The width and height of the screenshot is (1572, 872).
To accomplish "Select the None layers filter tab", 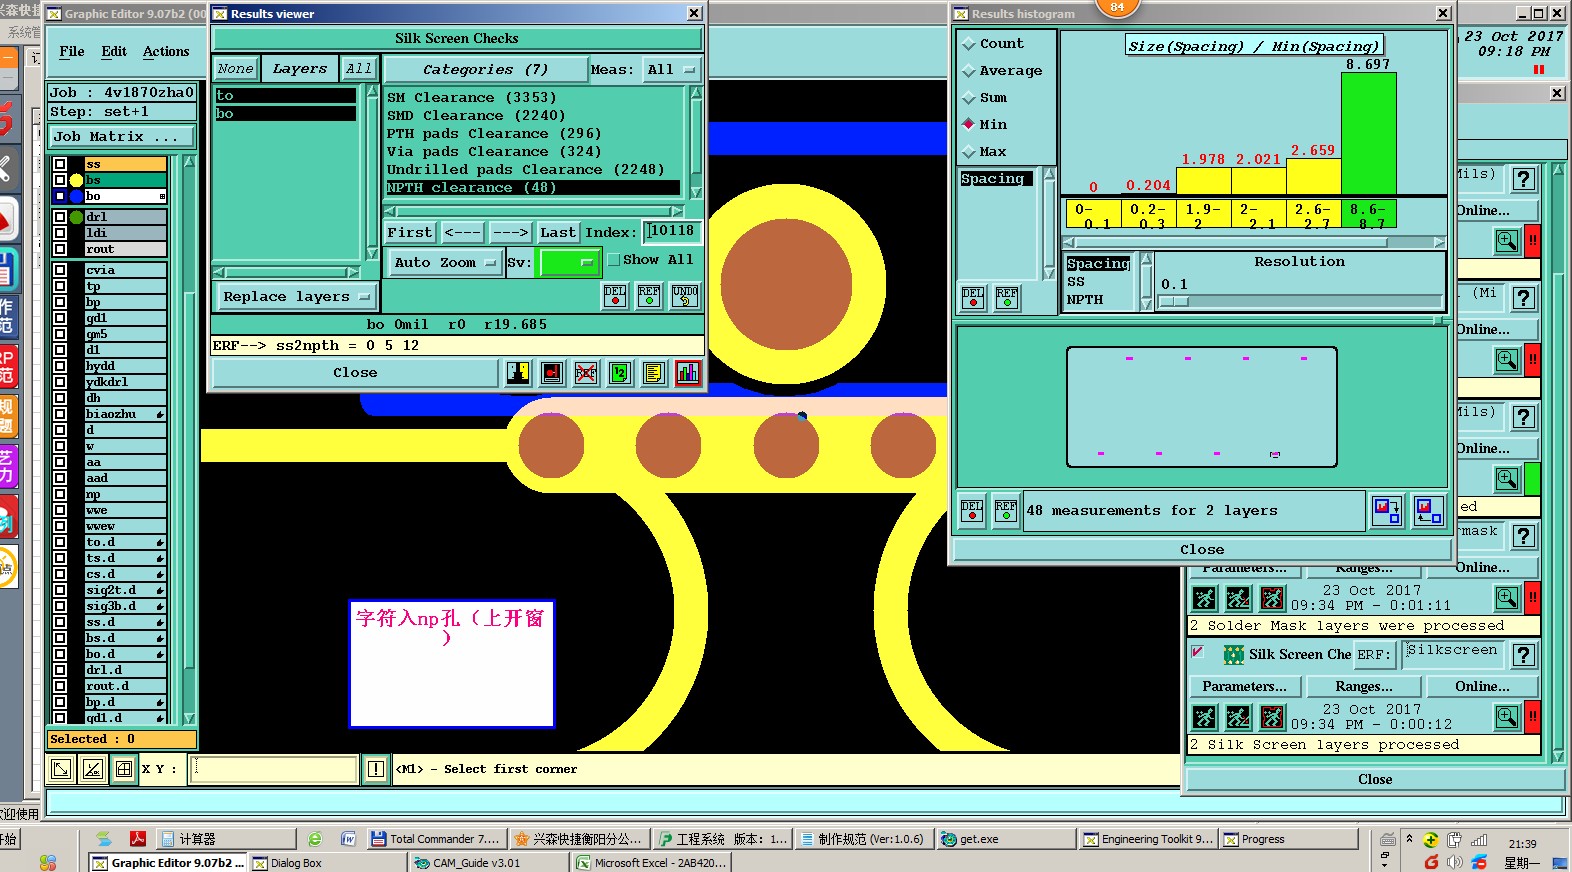I will tap(235, 69).
